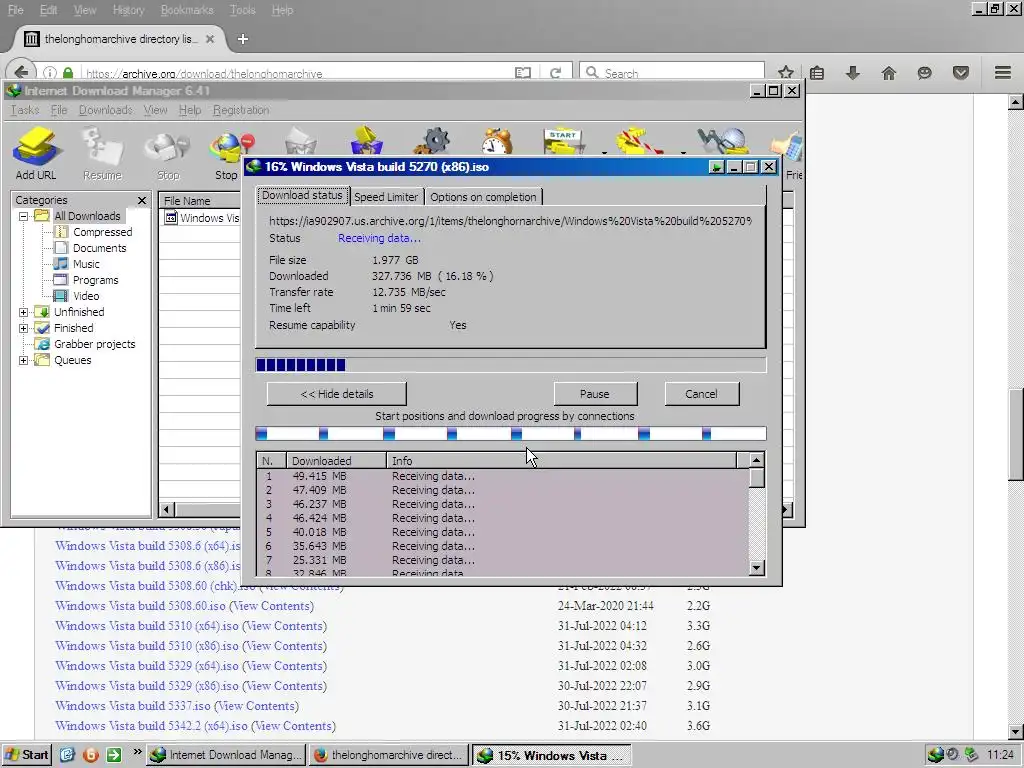Viewport: 1024px width, 768px height.
Task: Open Windows Vista build 5310 (x64).iso link
Action: pos(147,626)
